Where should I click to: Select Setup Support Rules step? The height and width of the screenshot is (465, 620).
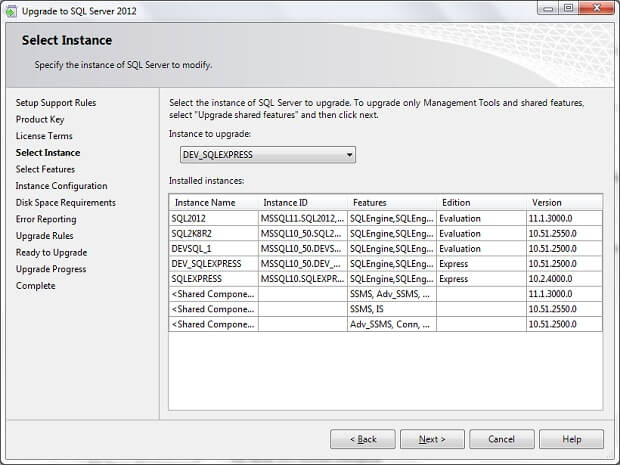click(x=56, y=103)
